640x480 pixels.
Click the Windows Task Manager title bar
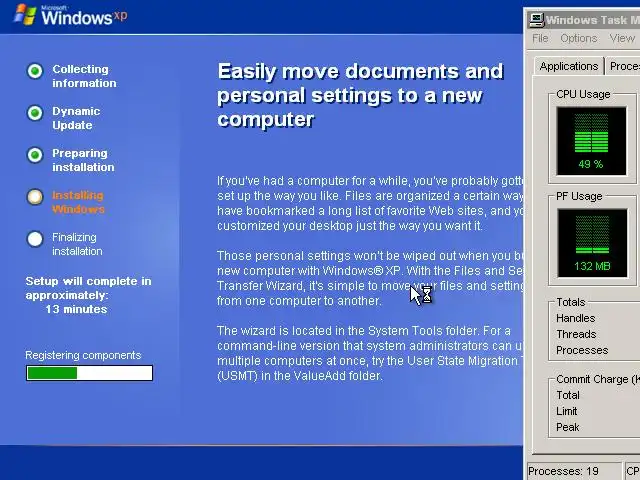click(582, 20)
